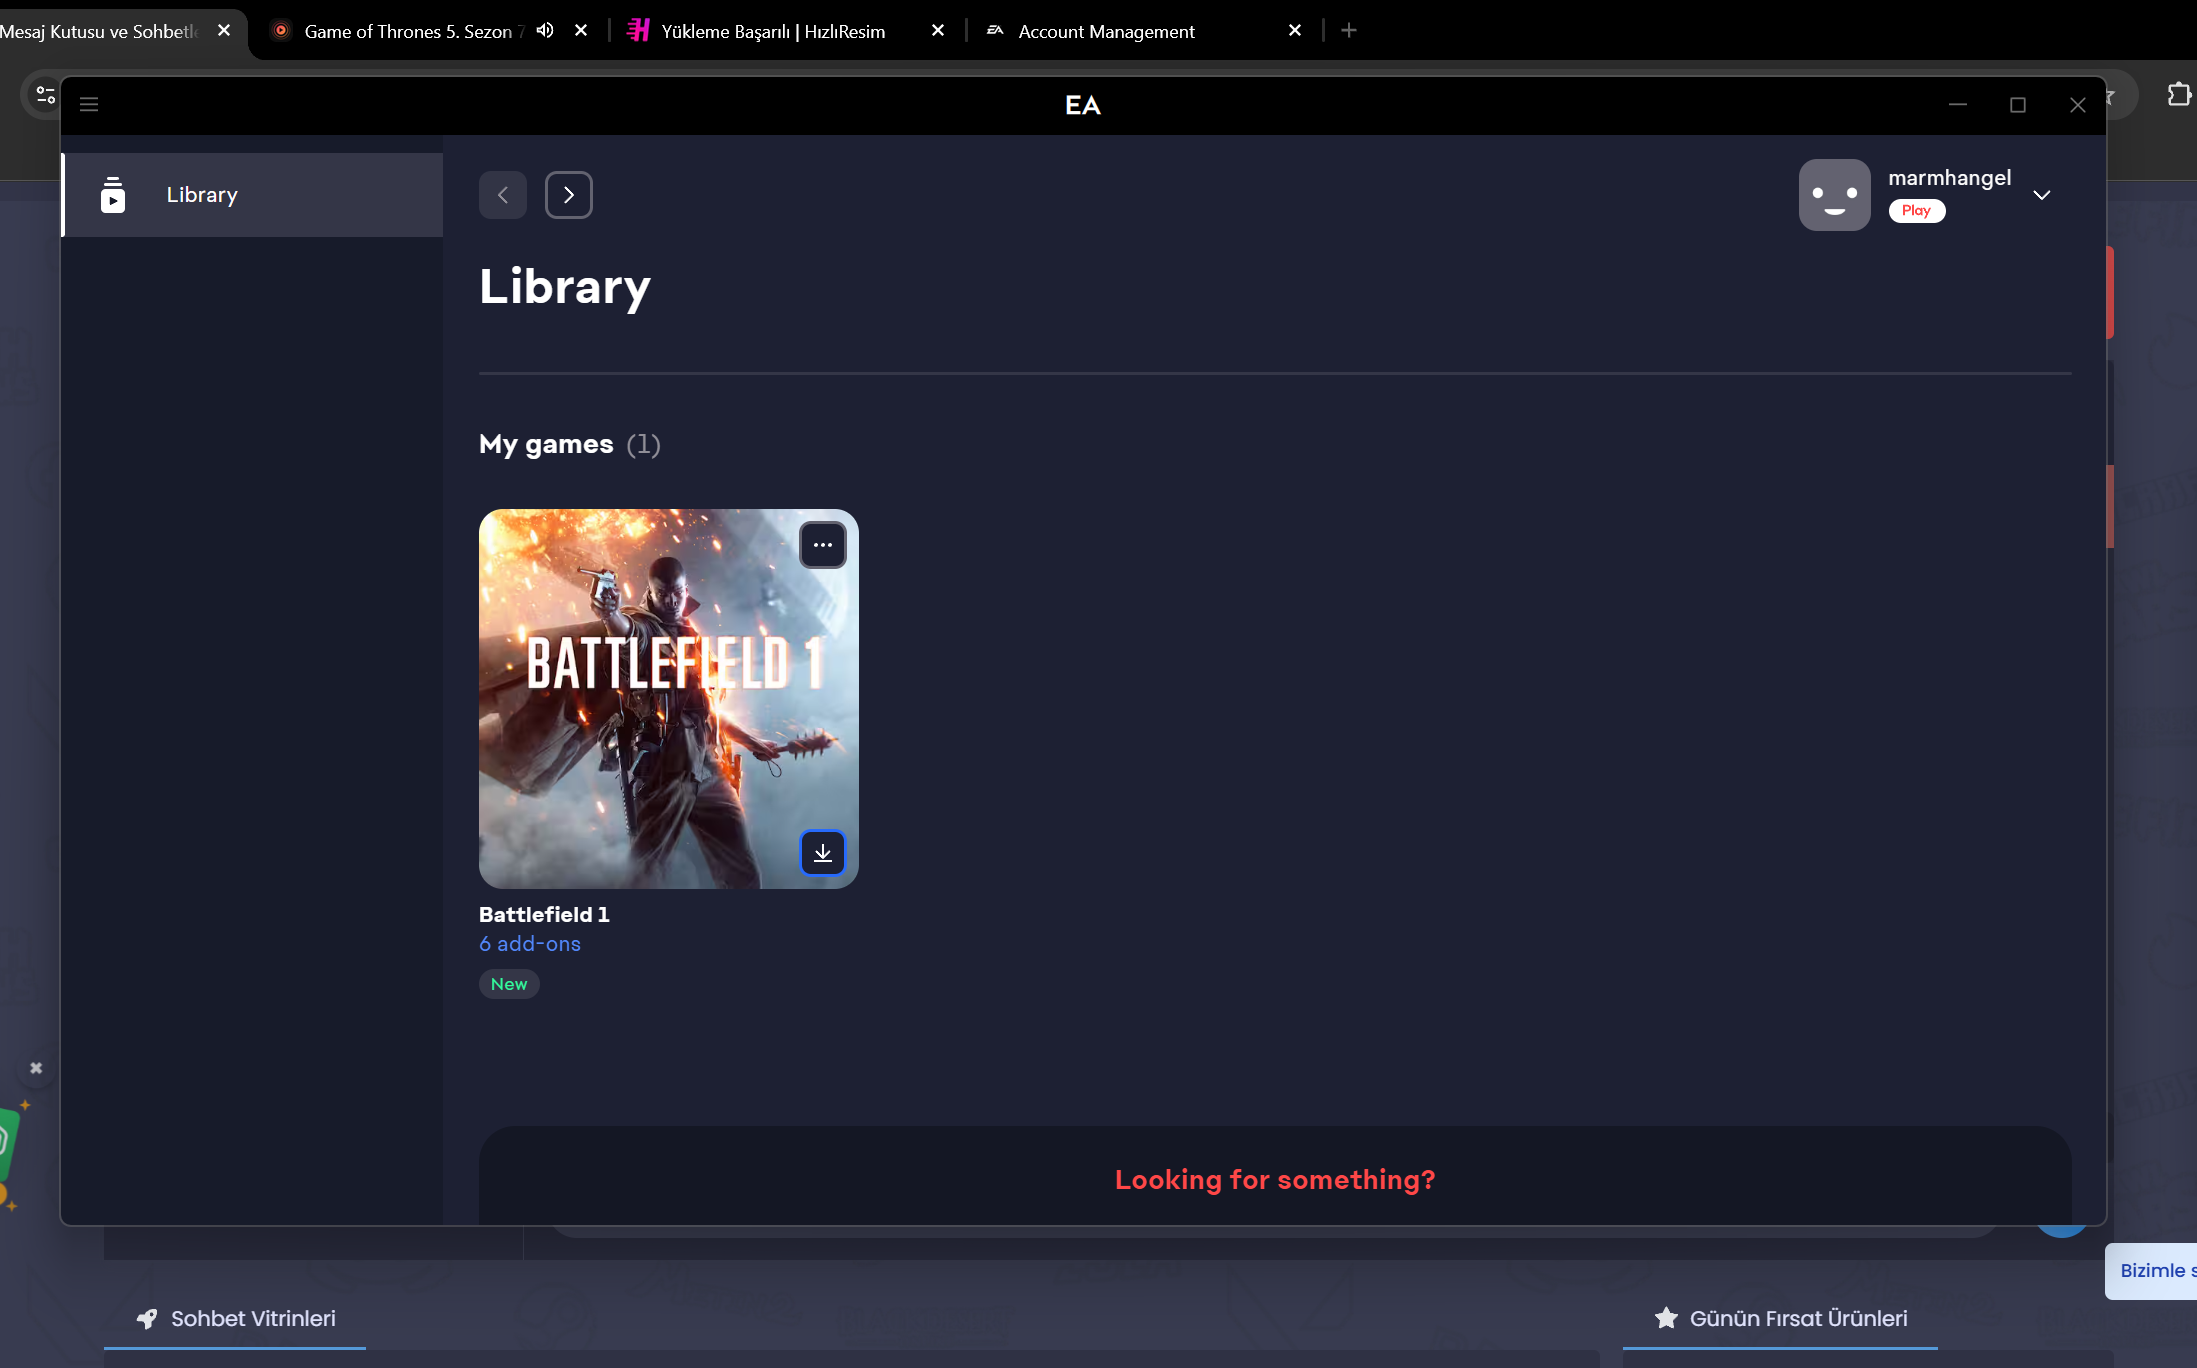Screen dimensions: 2197x1368
Task: Open Günün Fırsat Ürünleri section in browser
Action: (x=1780, y=1318)
